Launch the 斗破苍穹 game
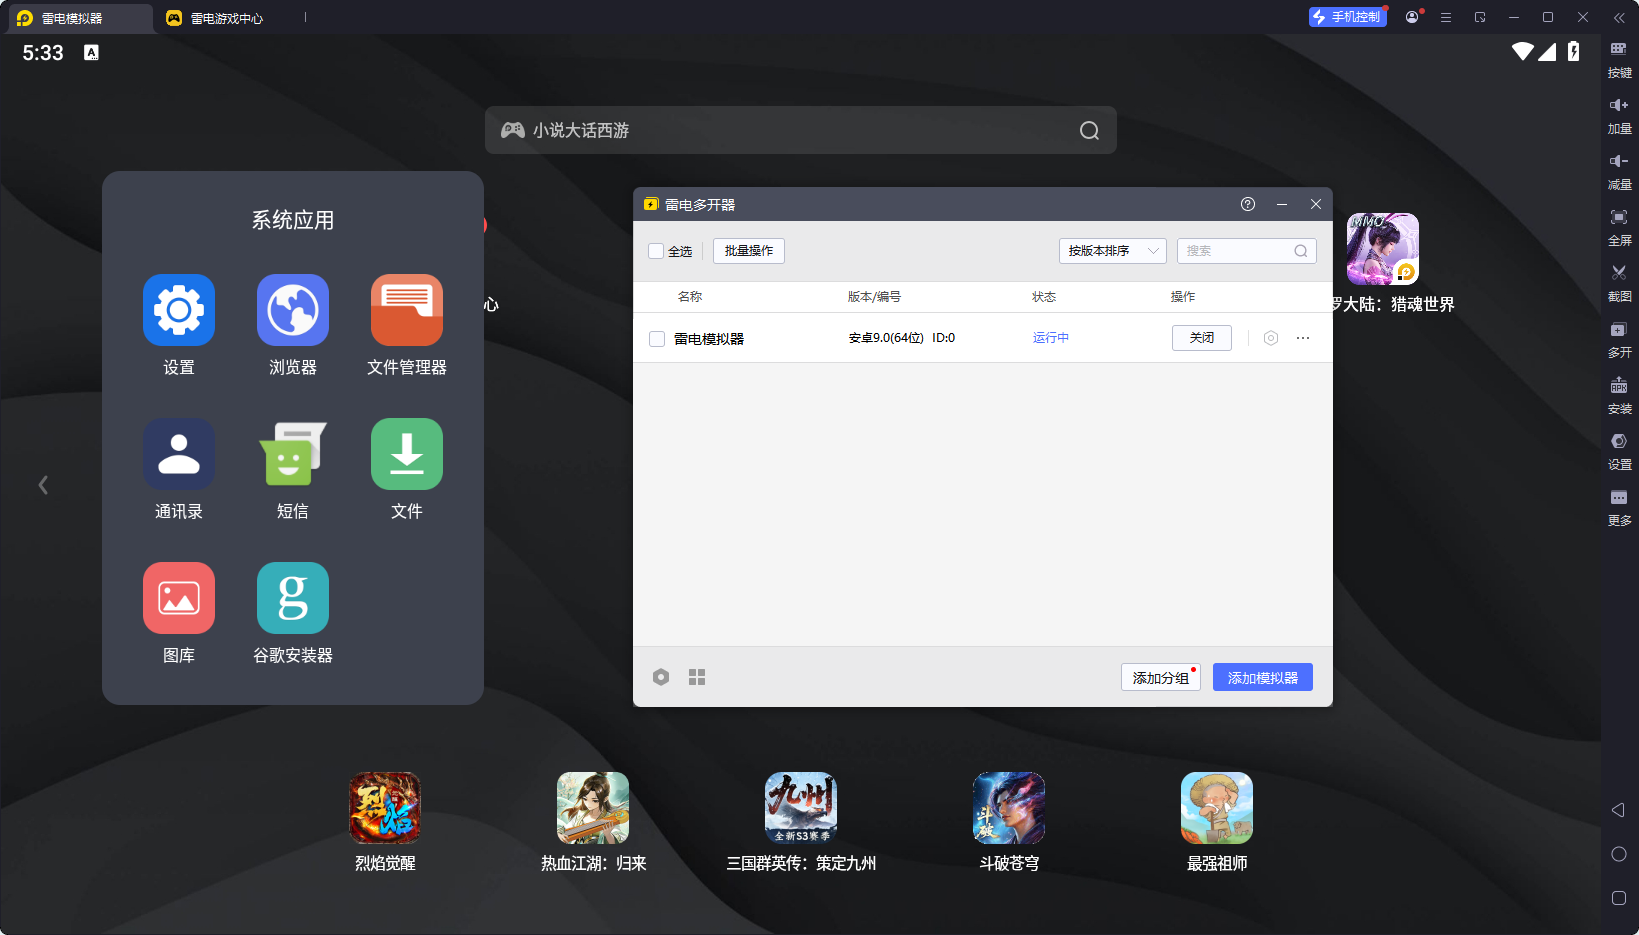The width and height of the screenshot is (1639, 935). click(x=1008, y=808)
